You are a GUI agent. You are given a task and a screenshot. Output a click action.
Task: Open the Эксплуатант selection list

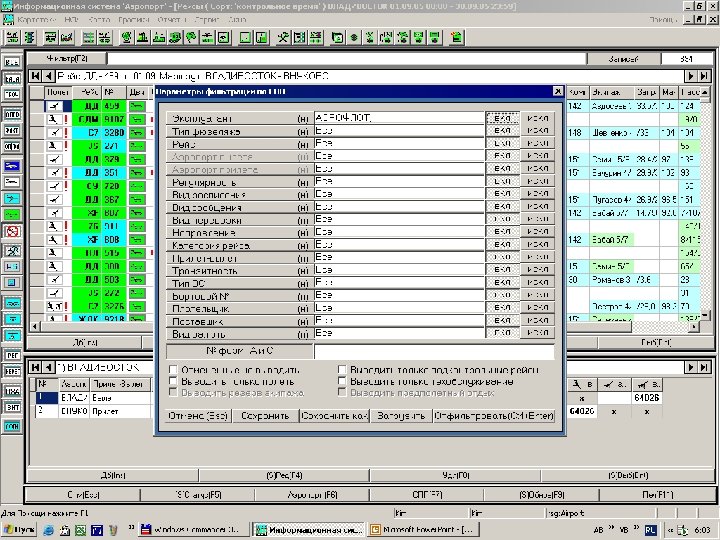(240, 118)
